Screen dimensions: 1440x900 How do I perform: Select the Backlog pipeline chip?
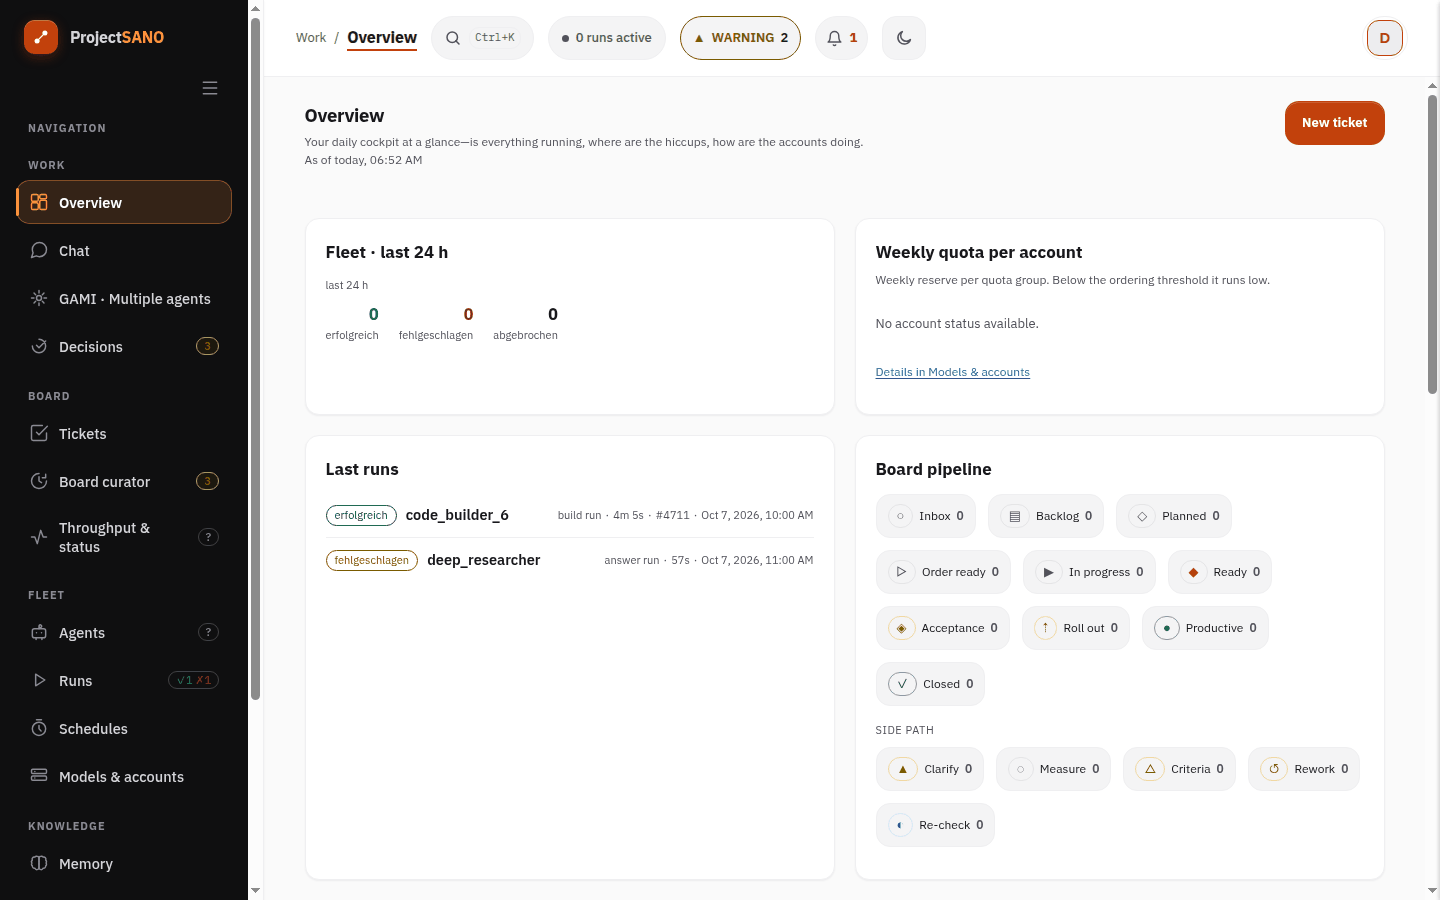1046,516
